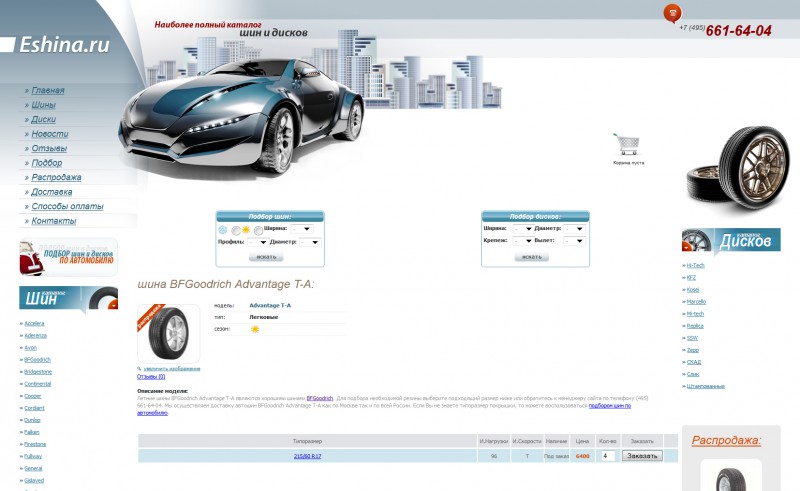Open the tire Ширина dropdown
This screenshot has width=800, height=491.
[x=302, y=229]
